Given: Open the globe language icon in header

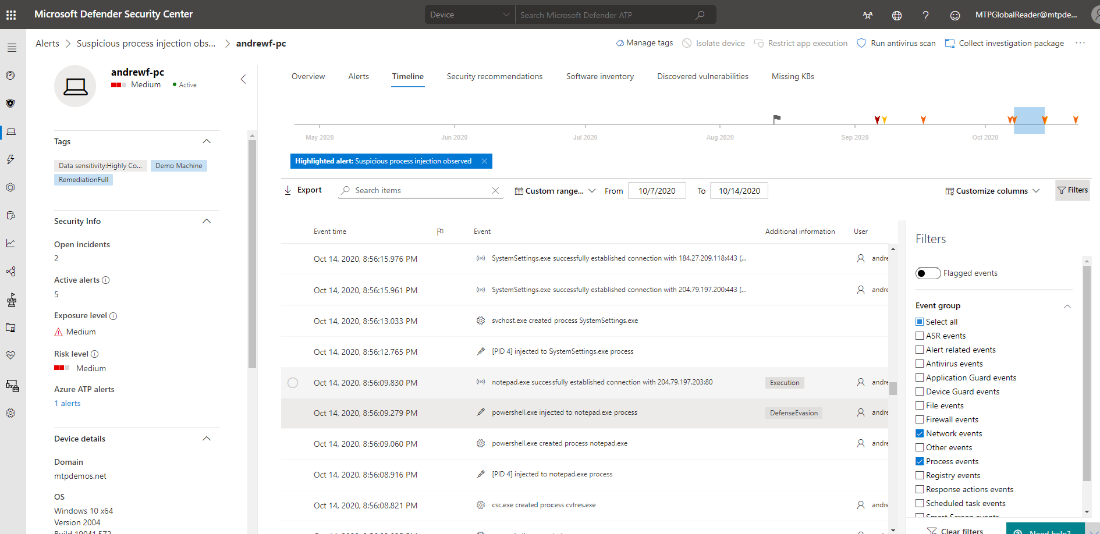Looking at the screenshot, I should [x=897, y=15].
